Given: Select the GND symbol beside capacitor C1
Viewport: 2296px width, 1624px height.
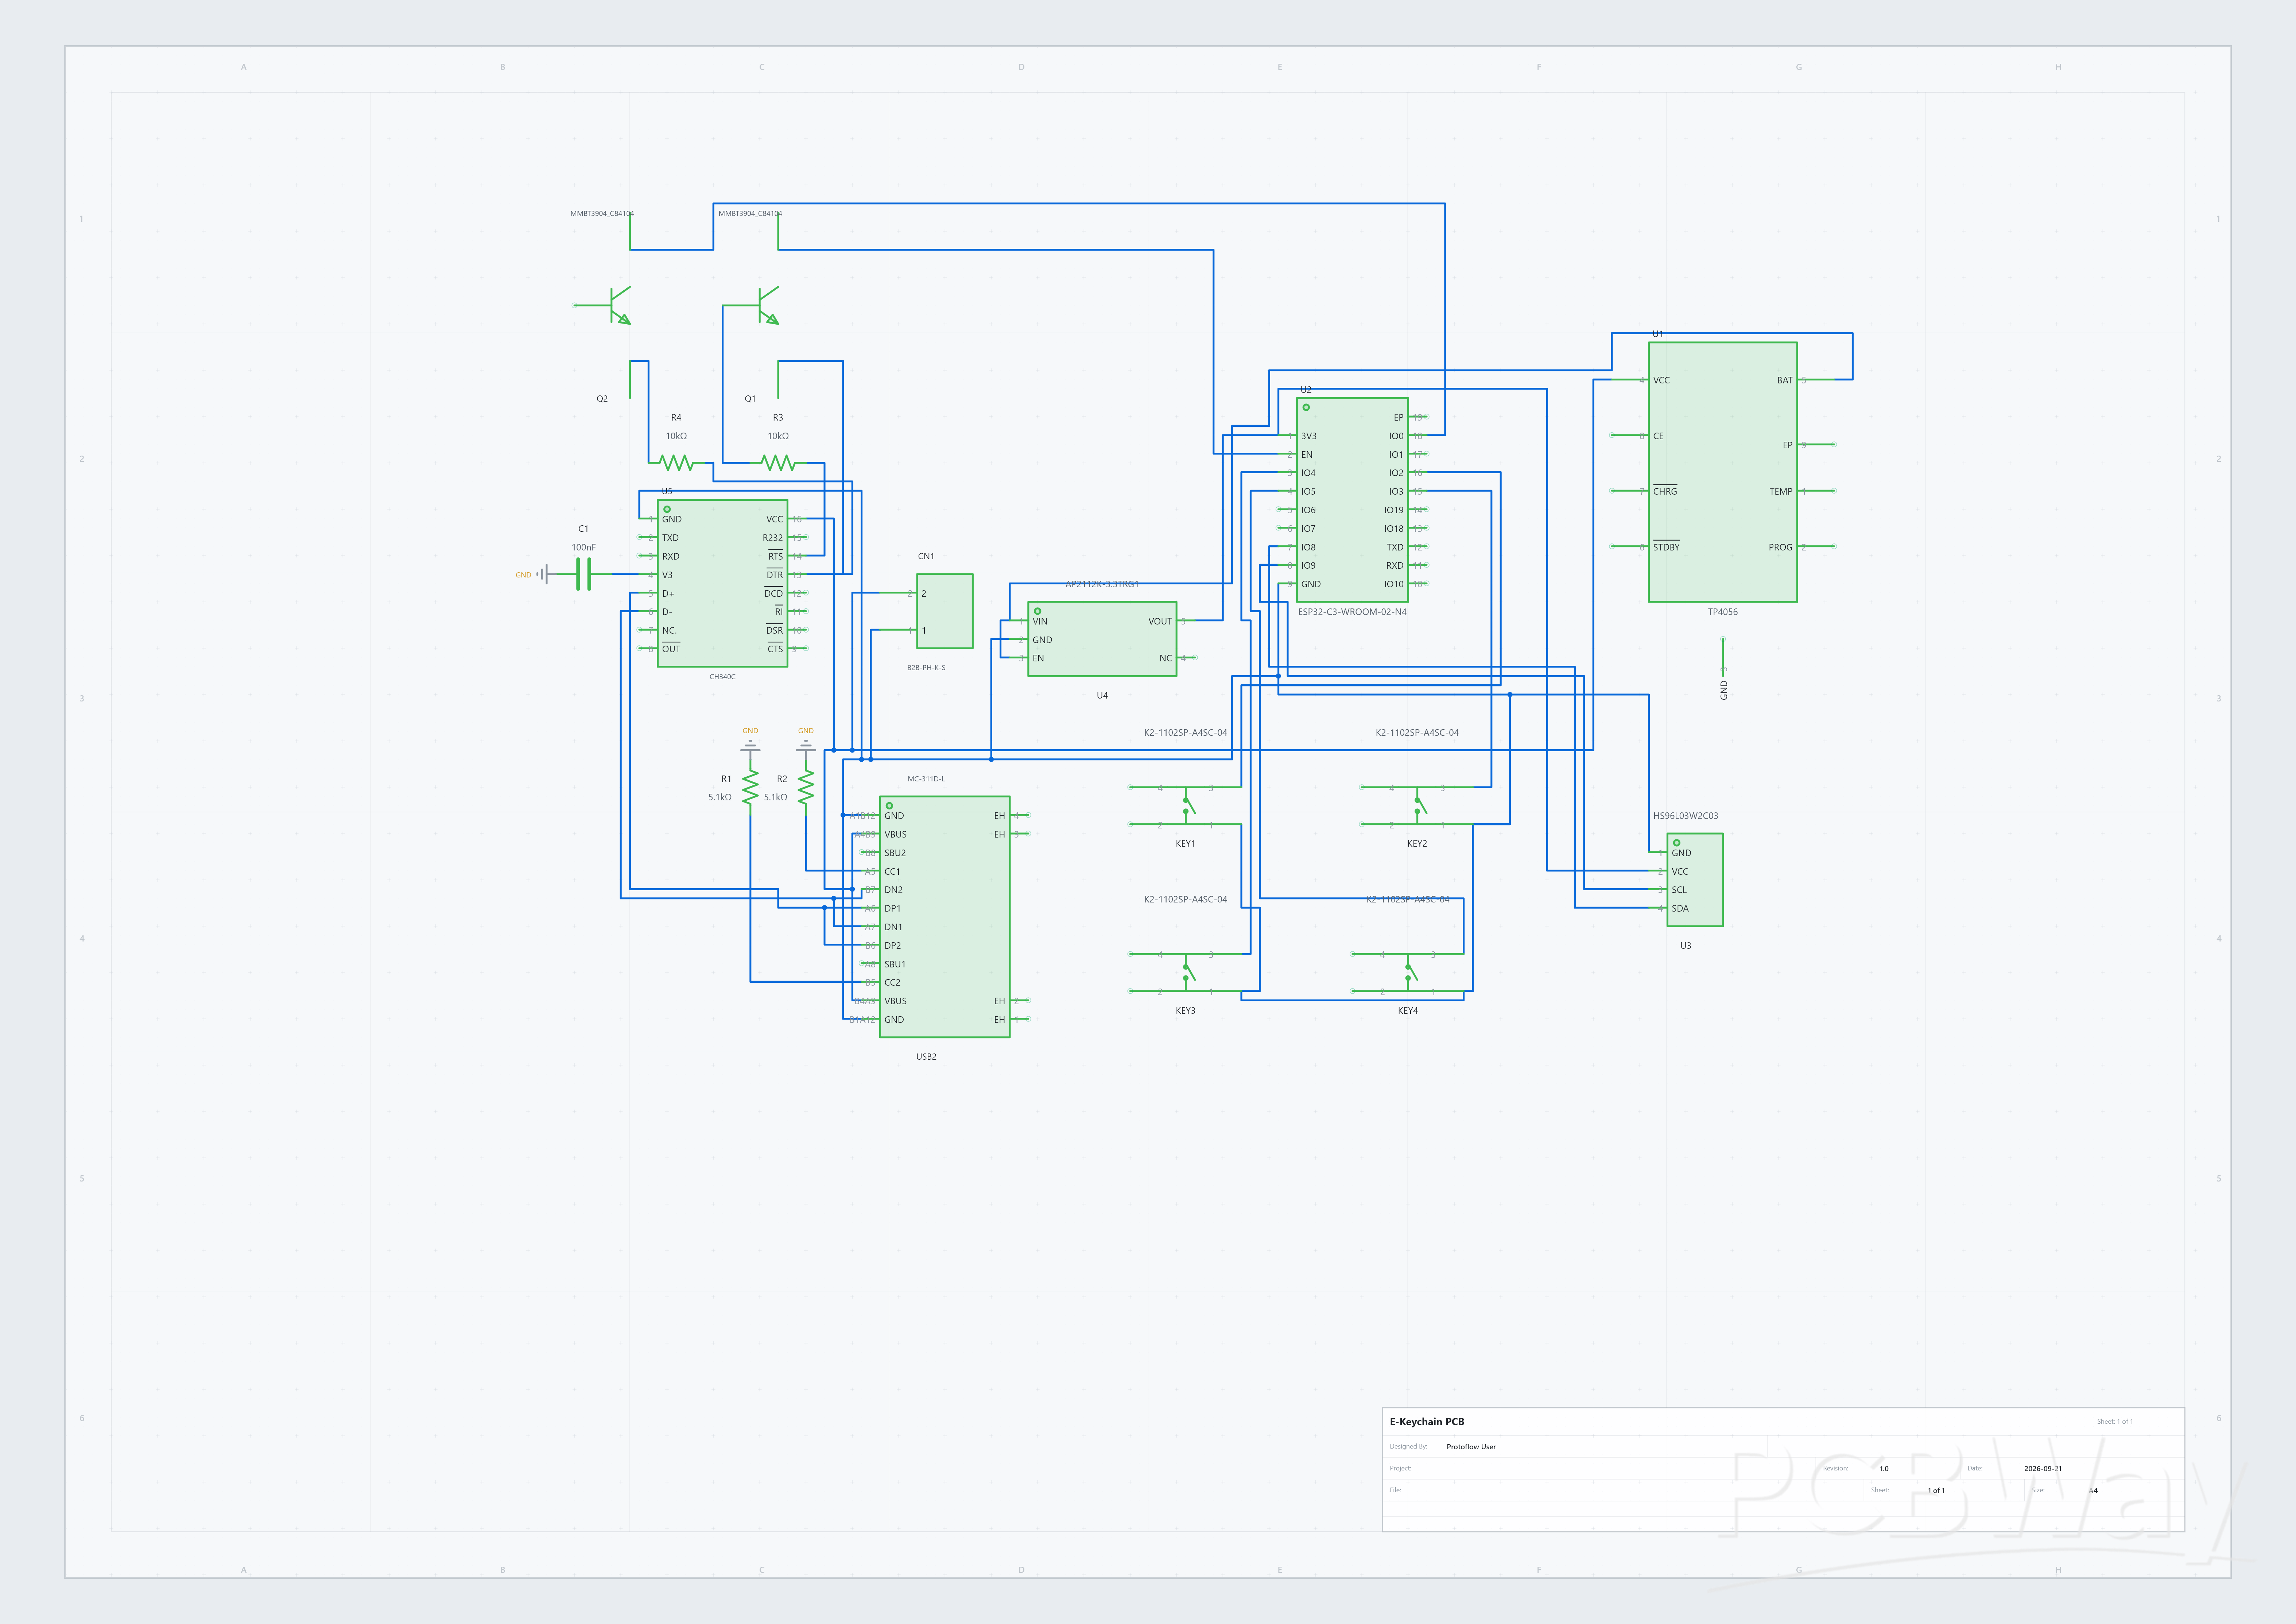Looking at the screenshot, I should click(x=541, y=575).
